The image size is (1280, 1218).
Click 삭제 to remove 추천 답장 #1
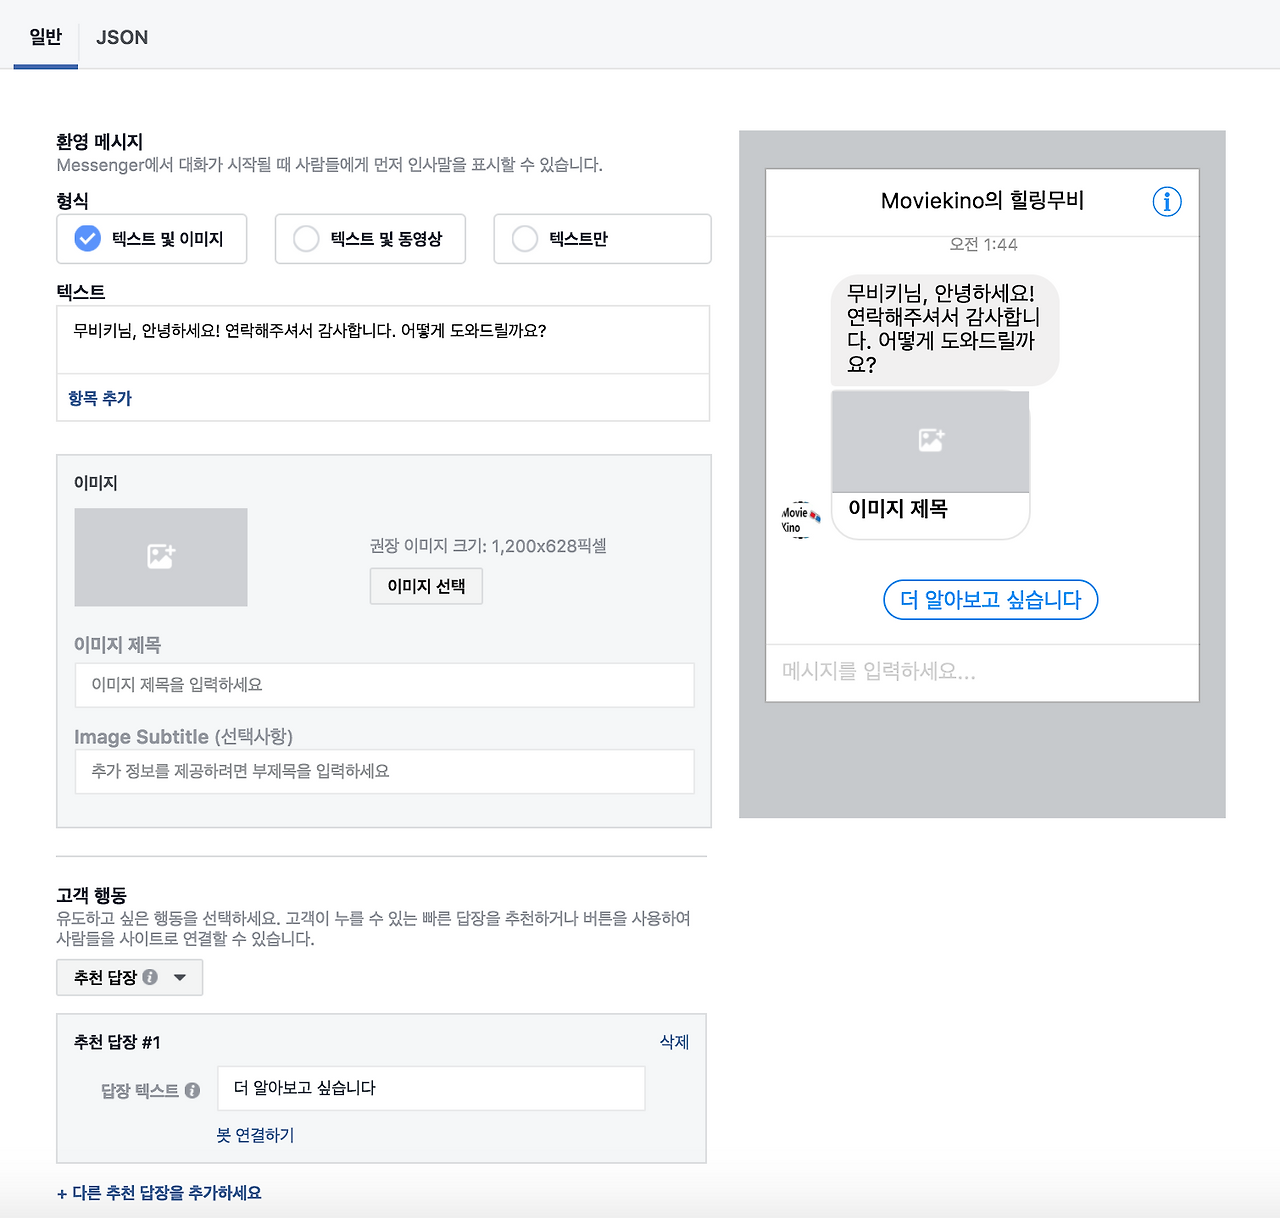pos(673,1042)
